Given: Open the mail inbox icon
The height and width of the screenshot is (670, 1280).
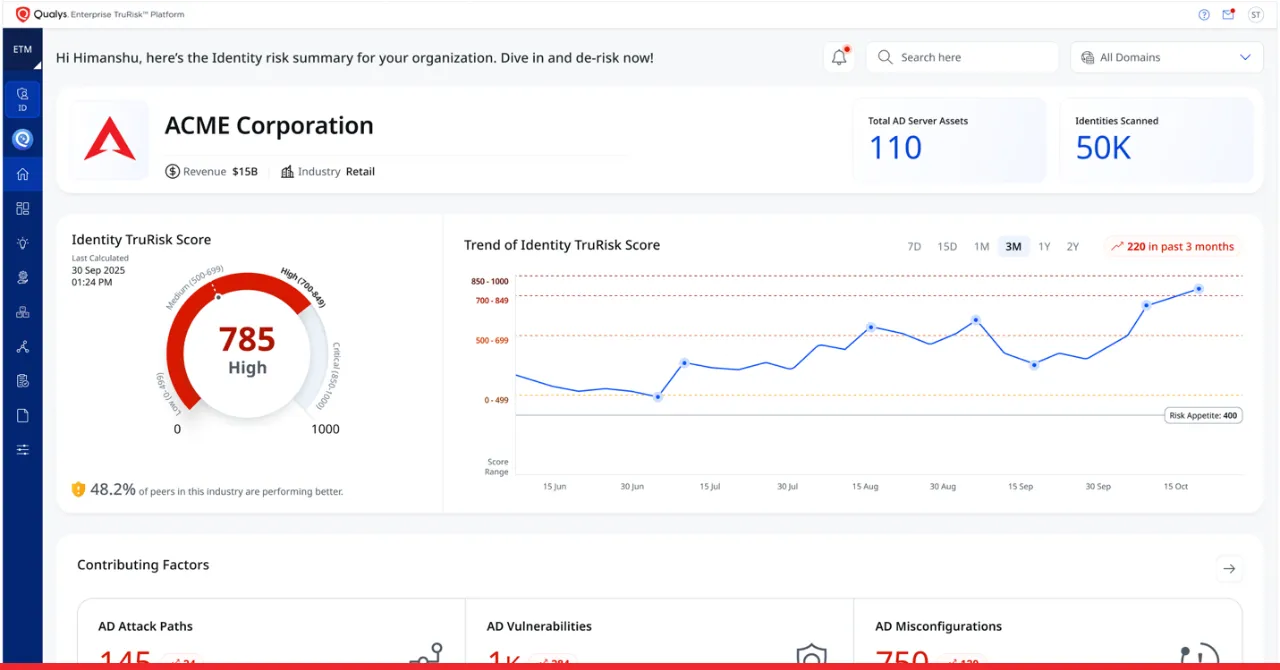Looking at the screenshot, I should pyautogui.click(x=1228, y=15).
